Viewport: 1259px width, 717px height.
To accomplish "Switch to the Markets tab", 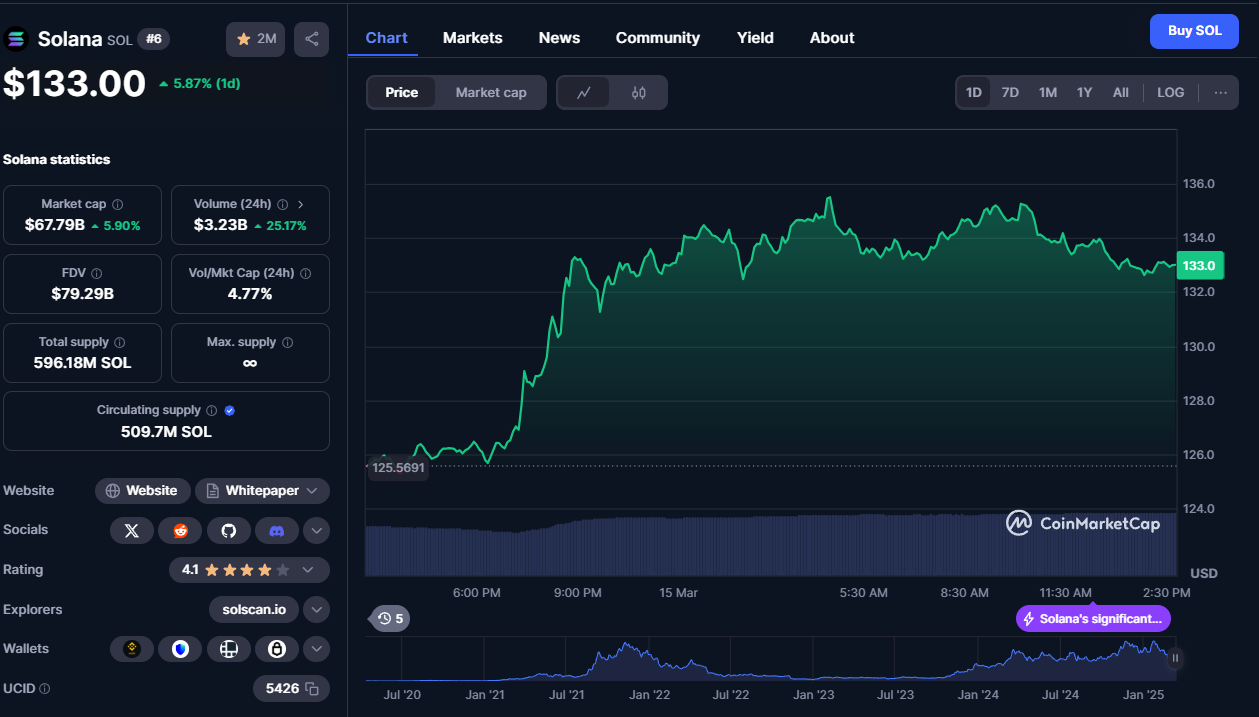I will click(472, 38).
